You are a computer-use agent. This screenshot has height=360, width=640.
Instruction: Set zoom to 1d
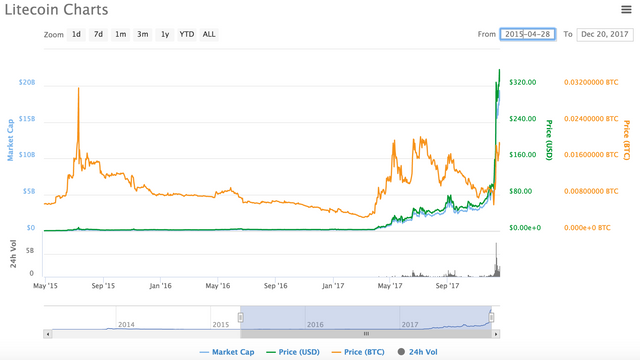[76, 34]
